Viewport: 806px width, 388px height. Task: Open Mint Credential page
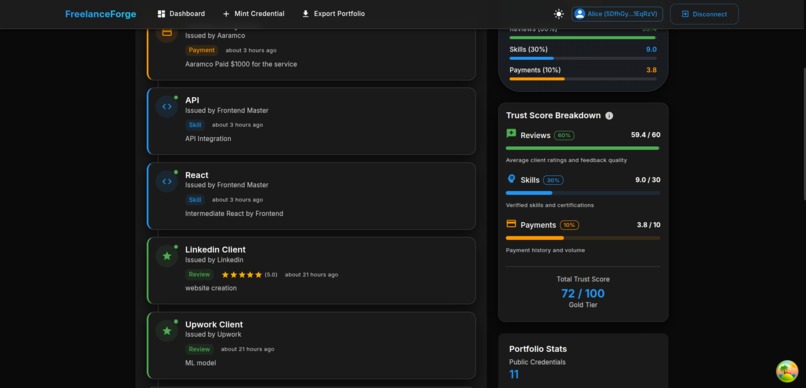[x=253, y=14]
